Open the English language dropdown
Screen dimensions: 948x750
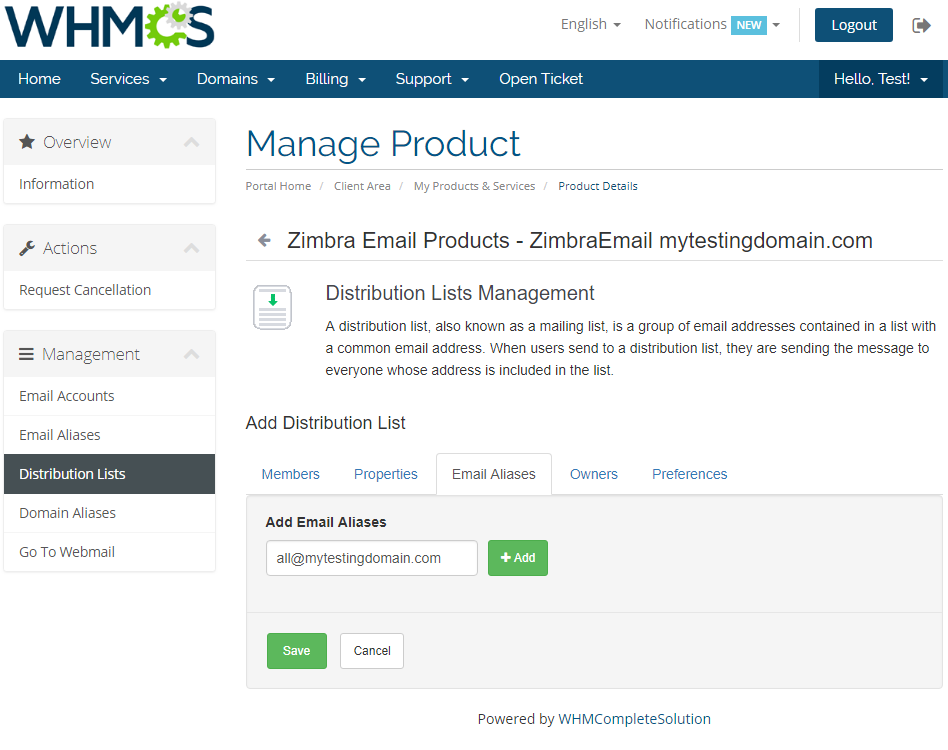coord(590,24)
